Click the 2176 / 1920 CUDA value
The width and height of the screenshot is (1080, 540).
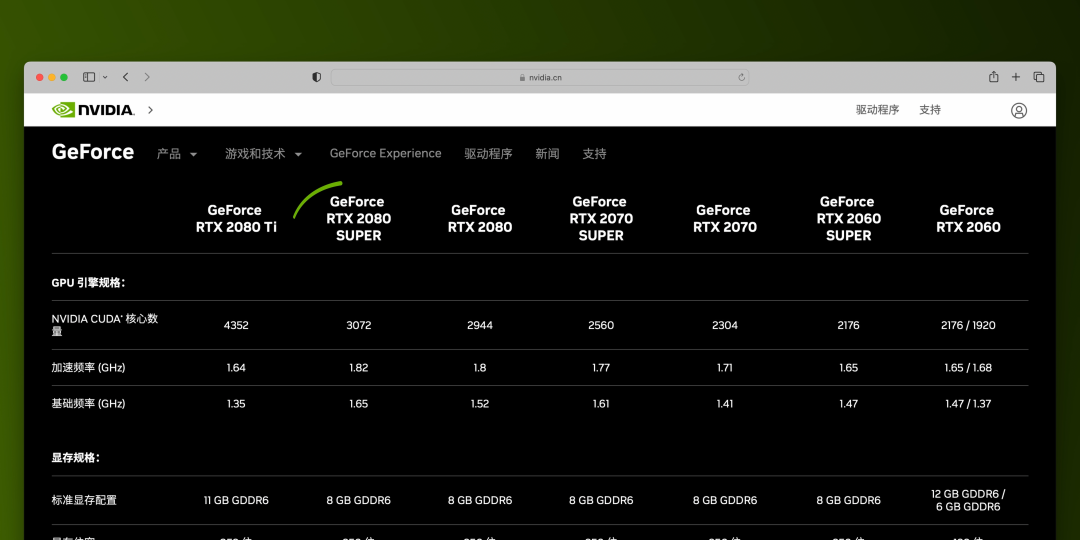click(968, 325)
